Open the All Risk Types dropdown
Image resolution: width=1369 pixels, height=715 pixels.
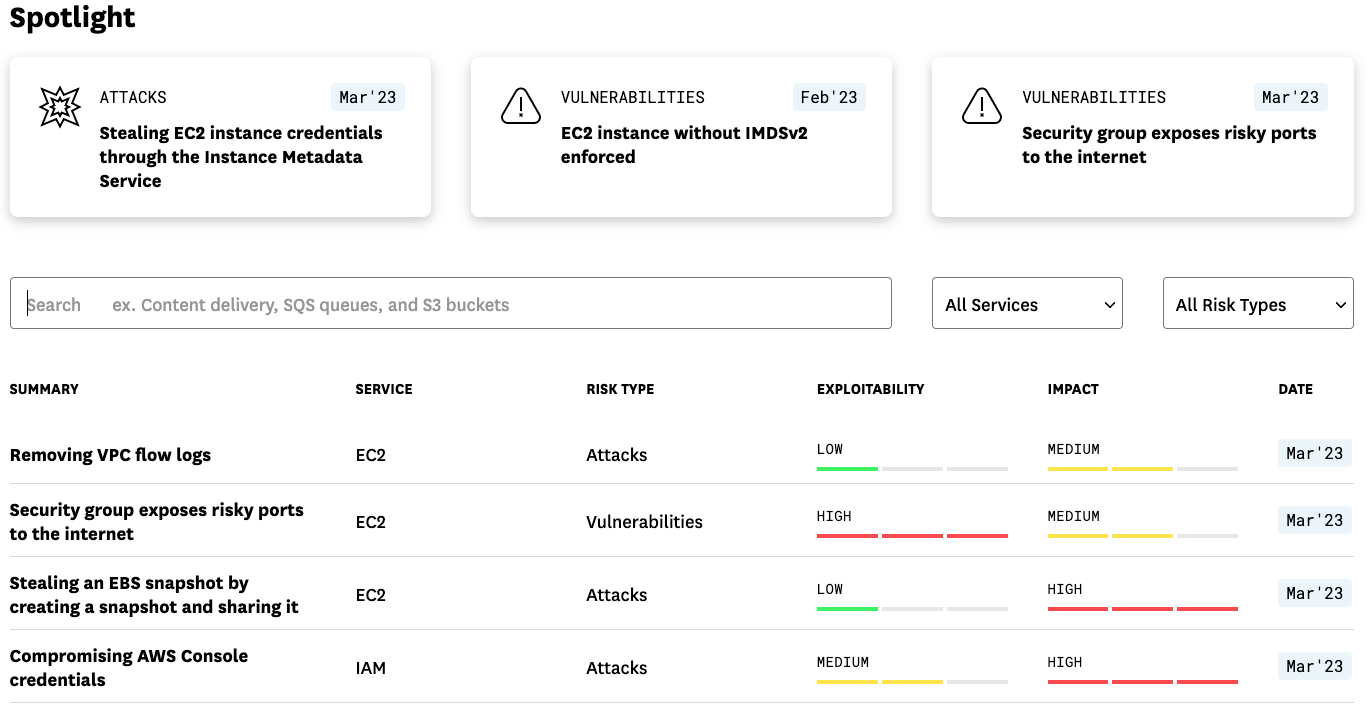click(x=1258, y=303)
